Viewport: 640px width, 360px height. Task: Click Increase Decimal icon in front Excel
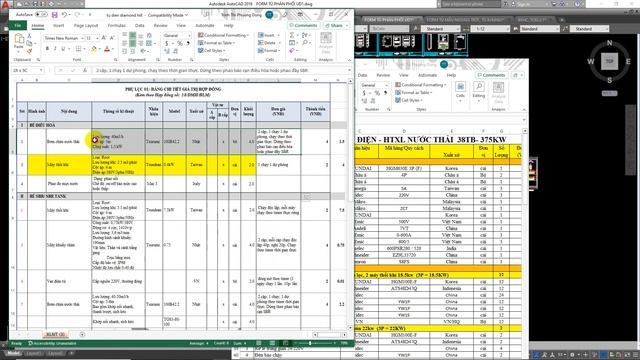click(167, 51)
